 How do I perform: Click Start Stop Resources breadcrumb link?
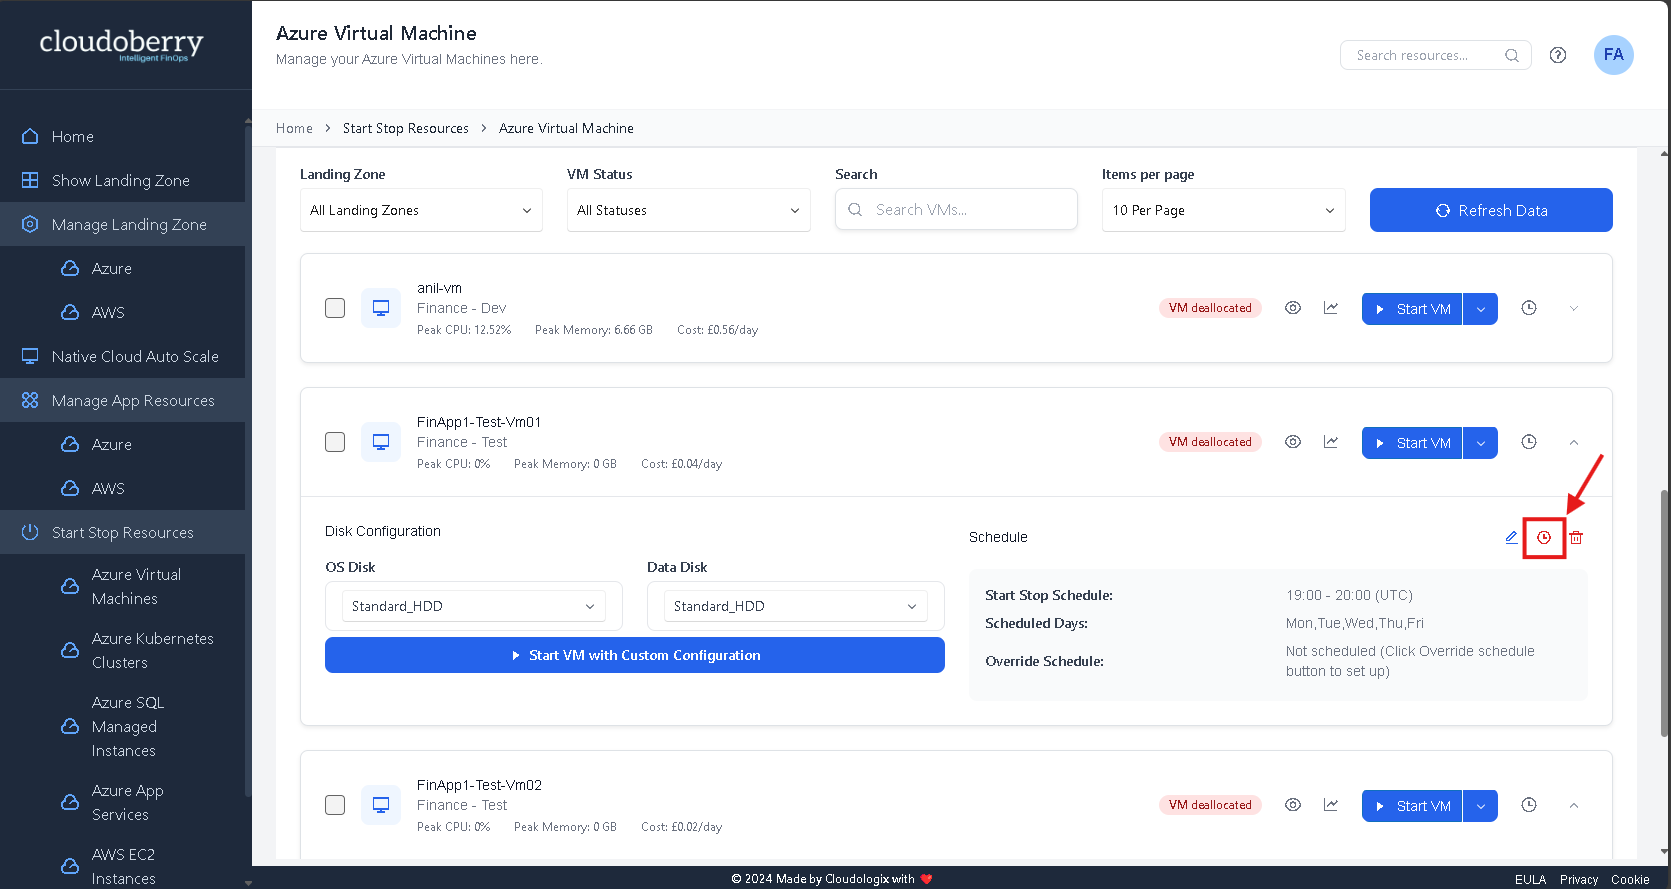405,128
